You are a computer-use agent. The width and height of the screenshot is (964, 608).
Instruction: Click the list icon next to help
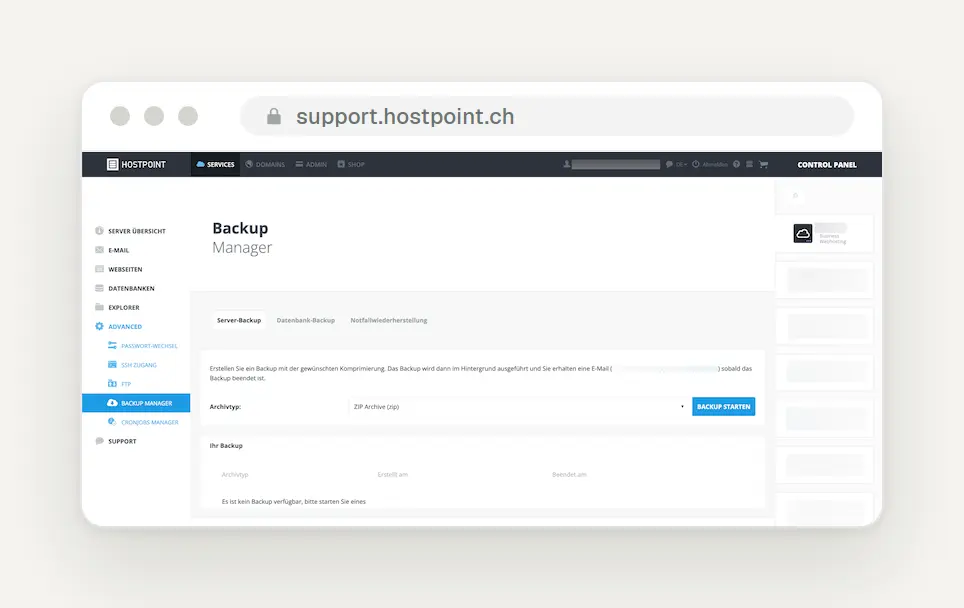749,164
